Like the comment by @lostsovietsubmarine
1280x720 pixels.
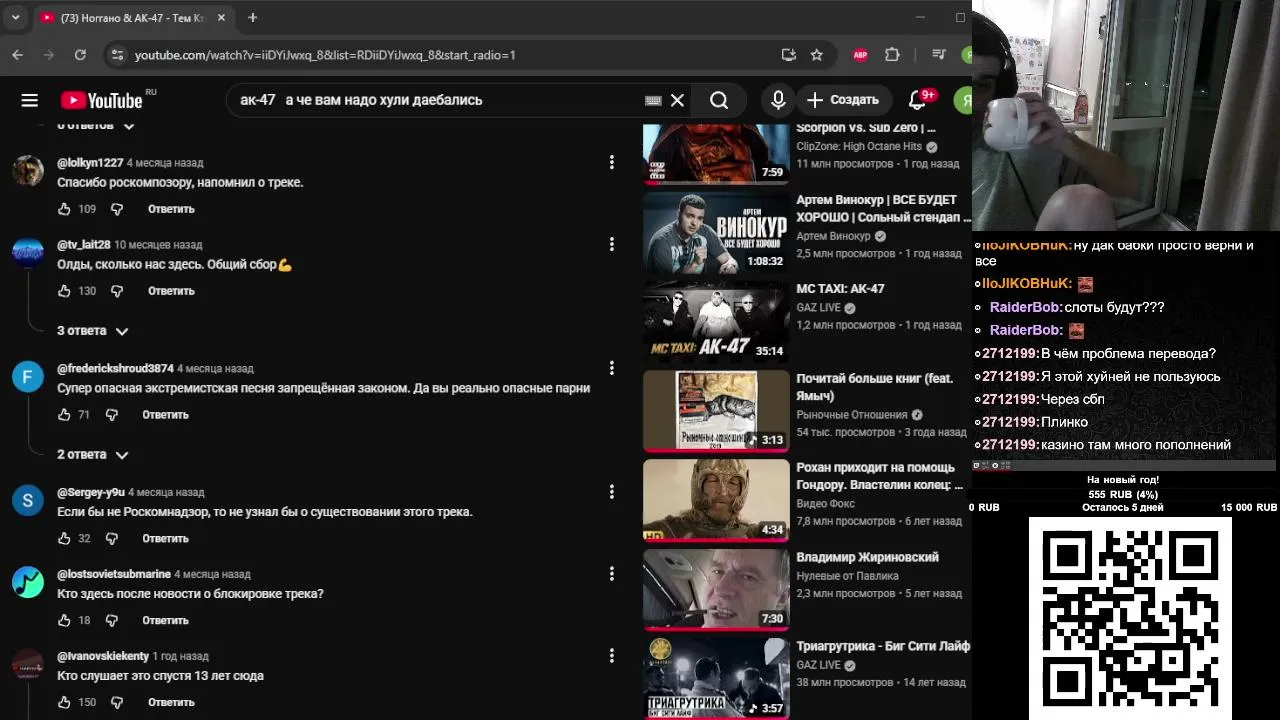(64, 620)
